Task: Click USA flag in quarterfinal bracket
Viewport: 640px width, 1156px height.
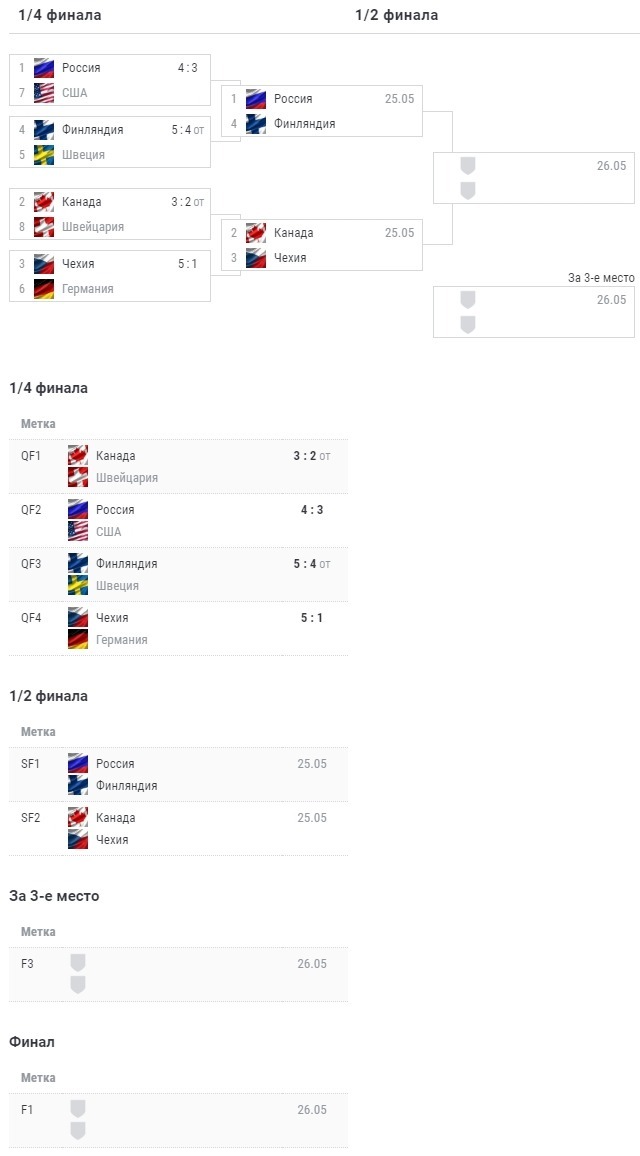Action: pos(44,93)
